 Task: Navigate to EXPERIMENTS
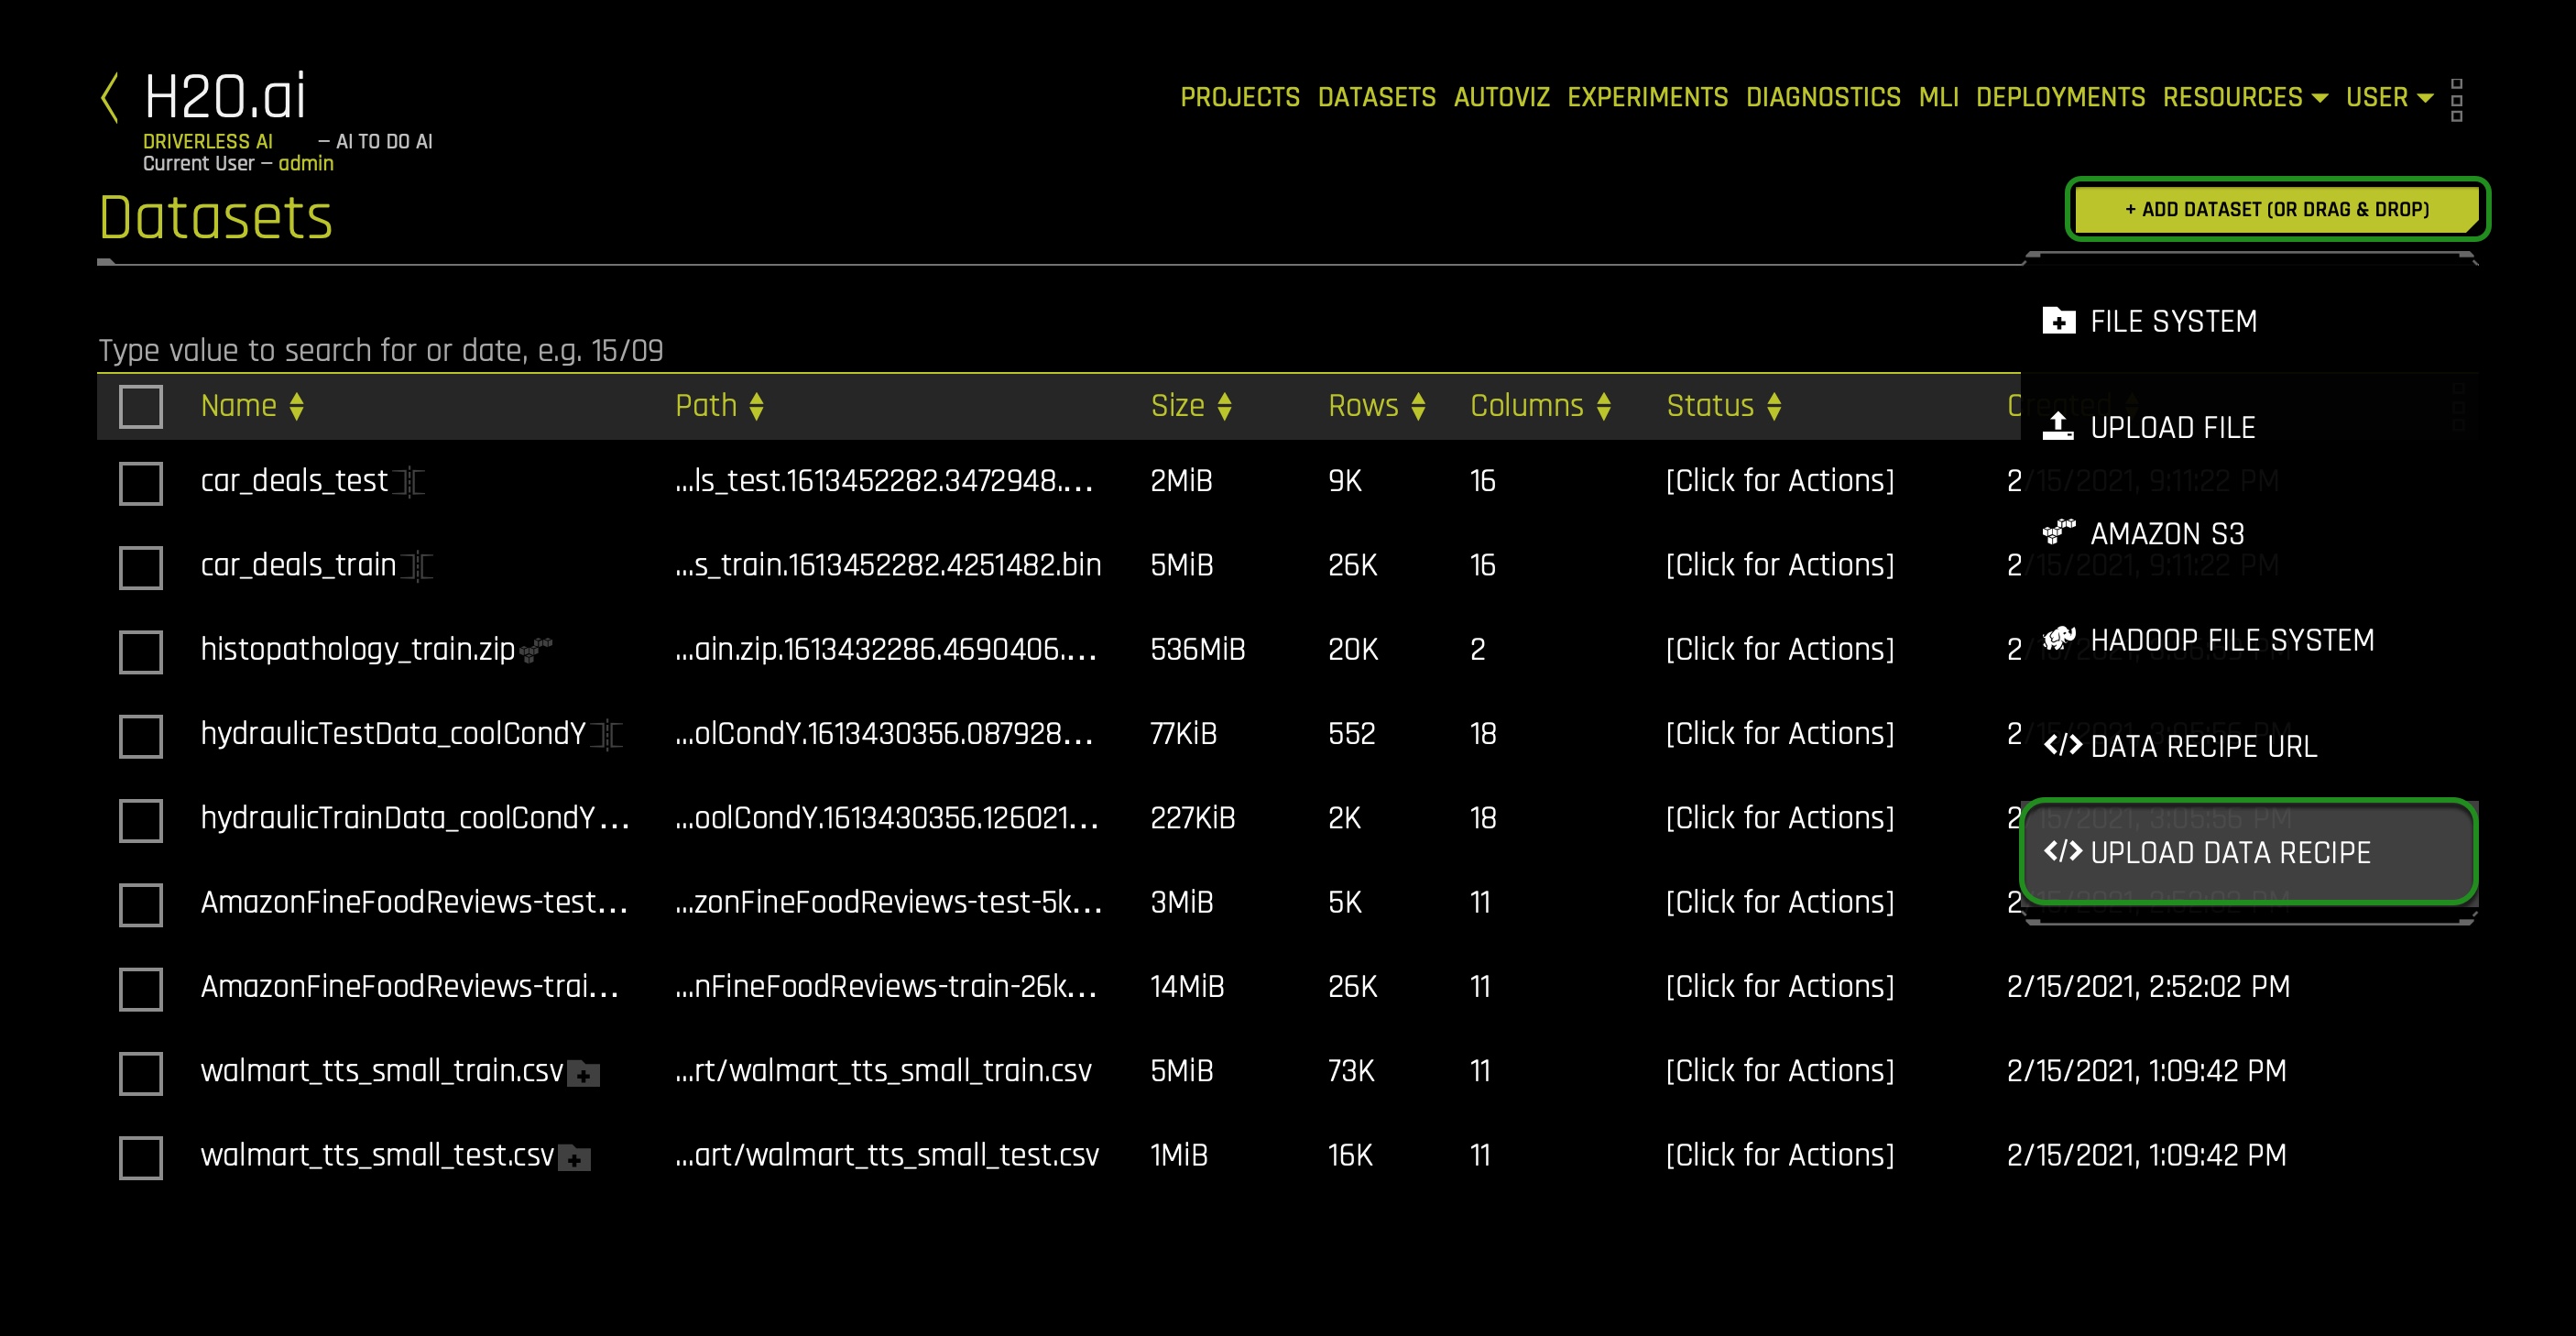click(1647, 97)
